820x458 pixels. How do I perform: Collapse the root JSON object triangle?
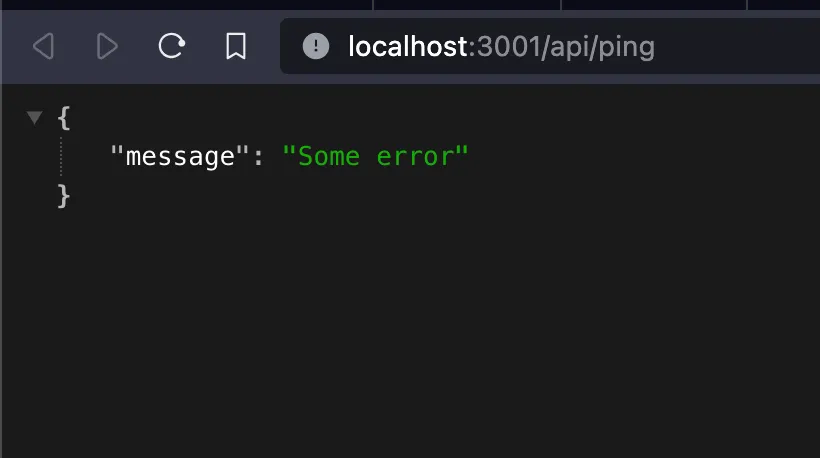click(x=35, y=118)
